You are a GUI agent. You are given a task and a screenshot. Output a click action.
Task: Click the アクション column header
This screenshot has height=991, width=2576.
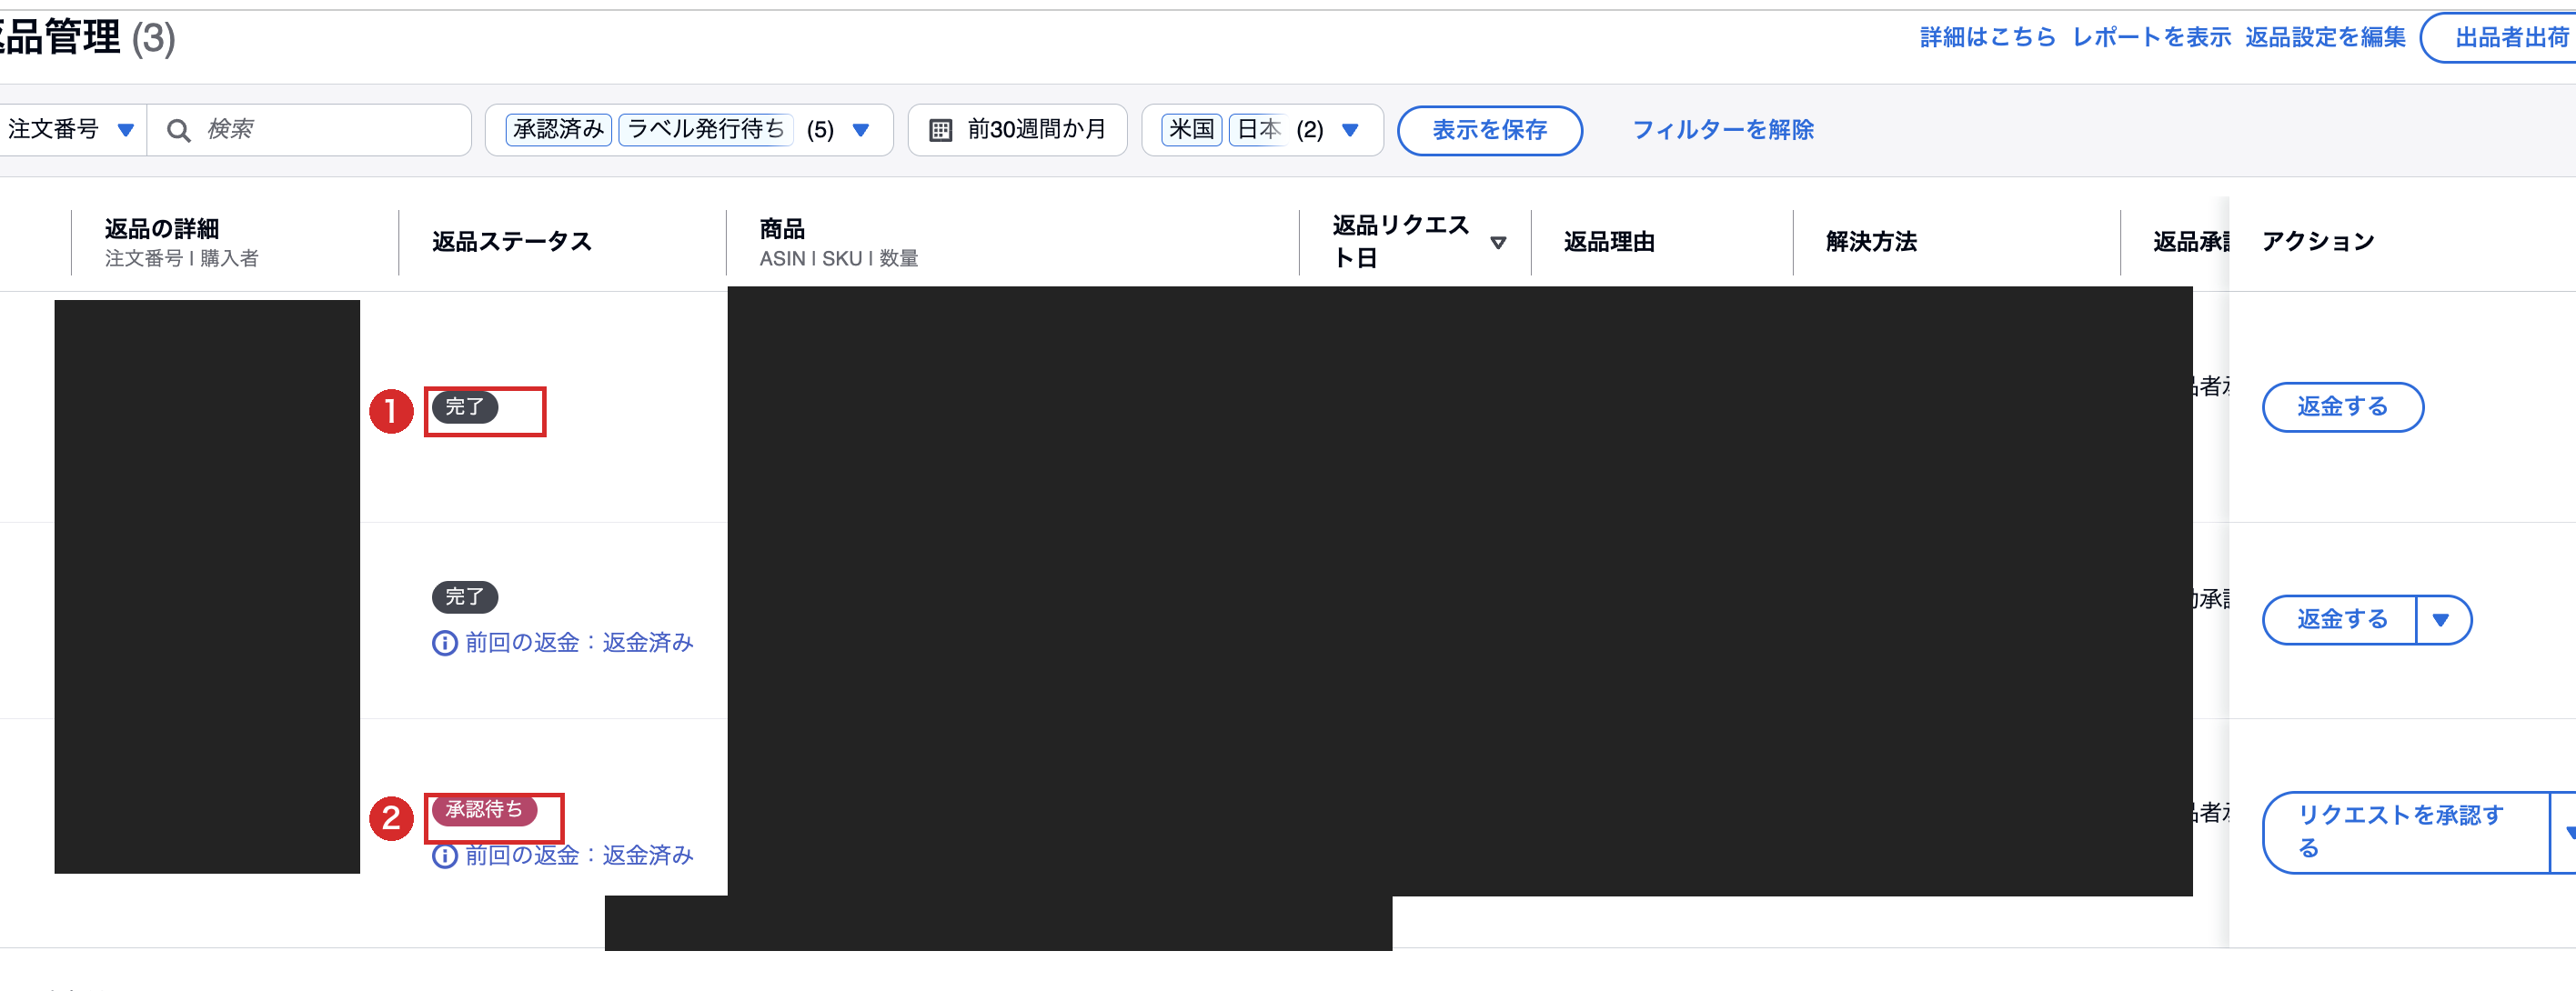pyautogui.click(x=2317, y=242)
